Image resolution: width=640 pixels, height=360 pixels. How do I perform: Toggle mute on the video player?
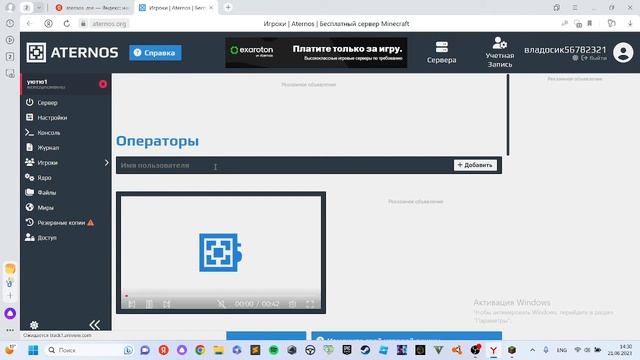click(221, 304)
